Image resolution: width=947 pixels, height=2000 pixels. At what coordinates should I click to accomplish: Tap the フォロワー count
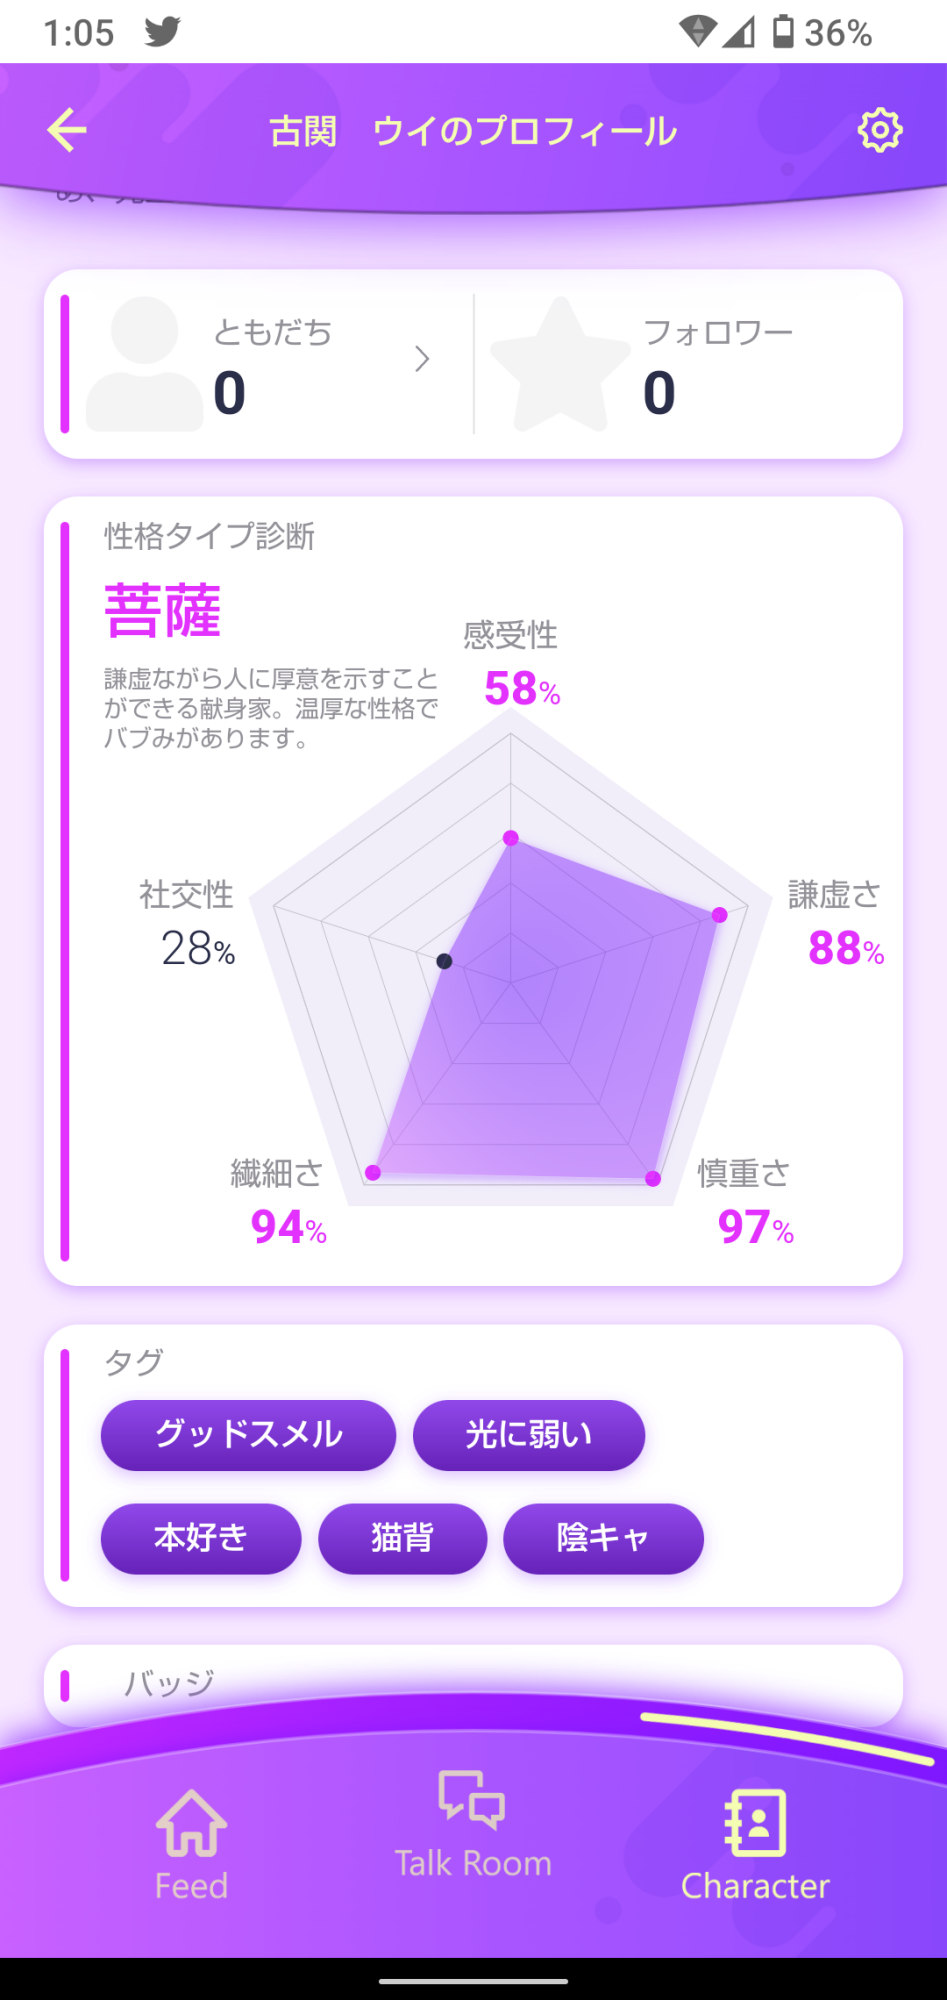point(659,392)
